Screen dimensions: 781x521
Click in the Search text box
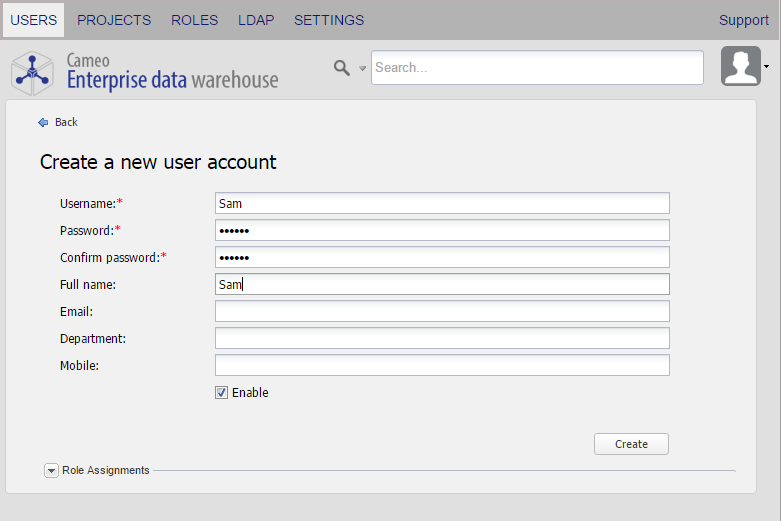[537, 68]
